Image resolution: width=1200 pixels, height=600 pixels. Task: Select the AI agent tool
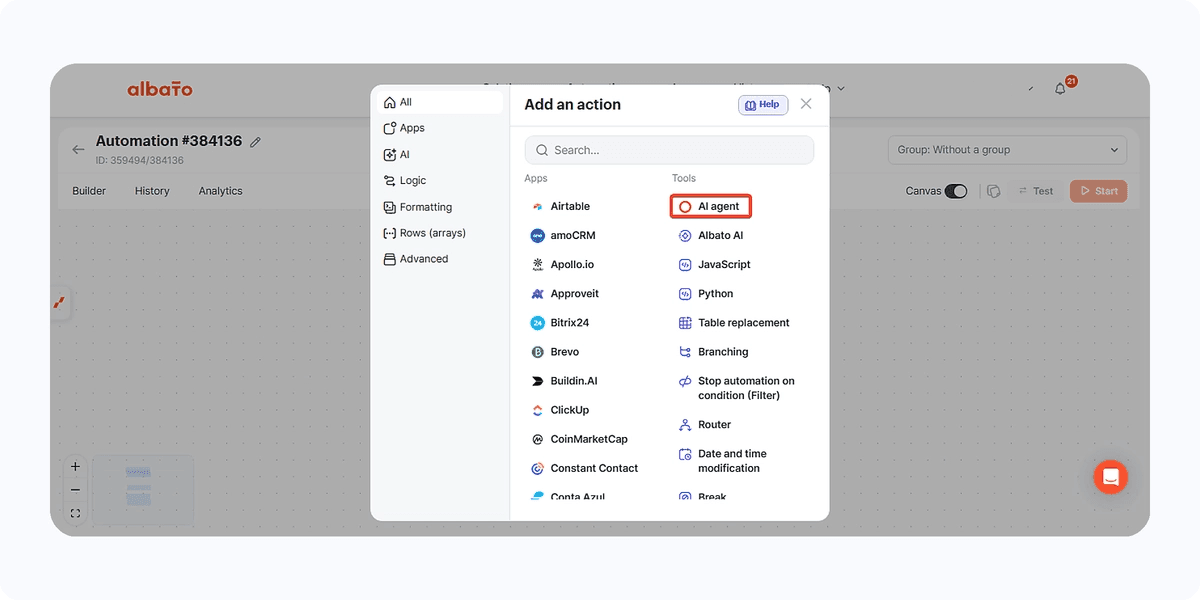coord(710,206)
